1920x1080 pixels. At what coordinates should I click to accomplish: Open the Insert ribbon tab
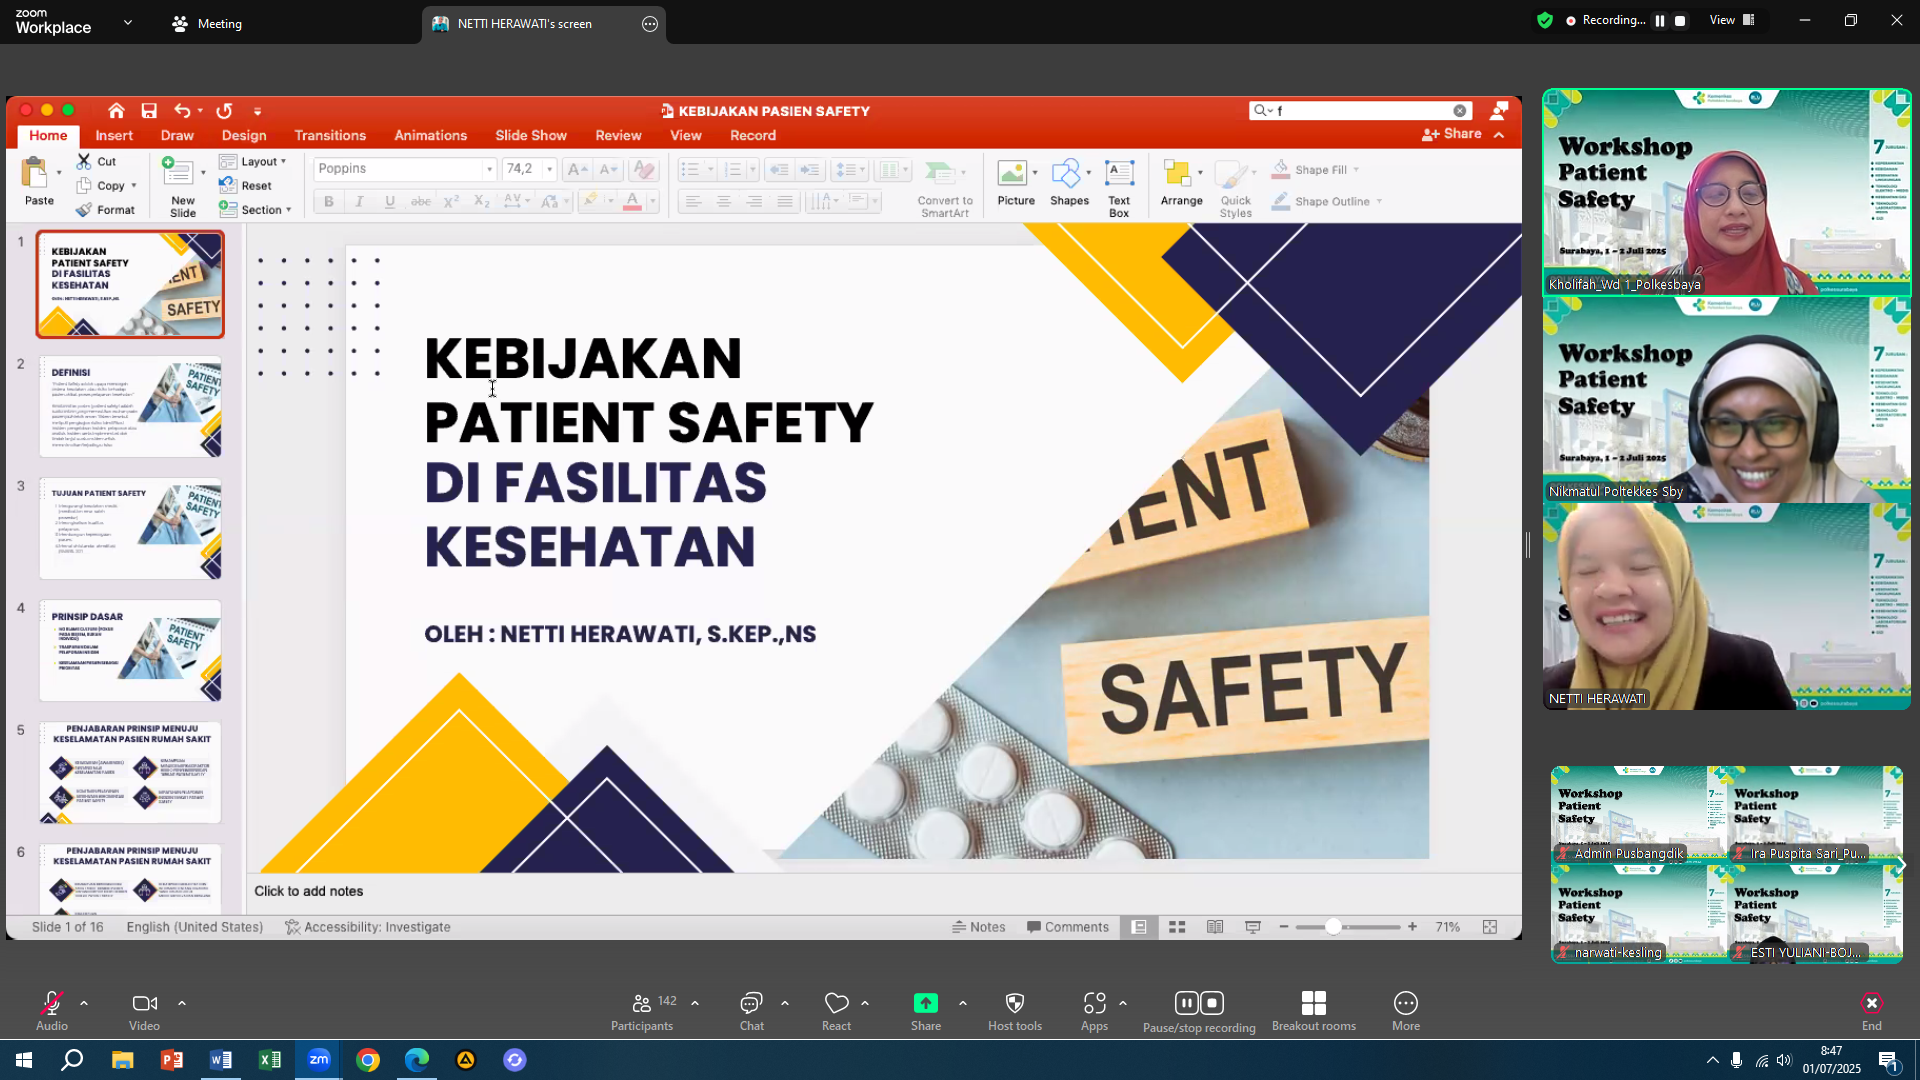point(114,135)
